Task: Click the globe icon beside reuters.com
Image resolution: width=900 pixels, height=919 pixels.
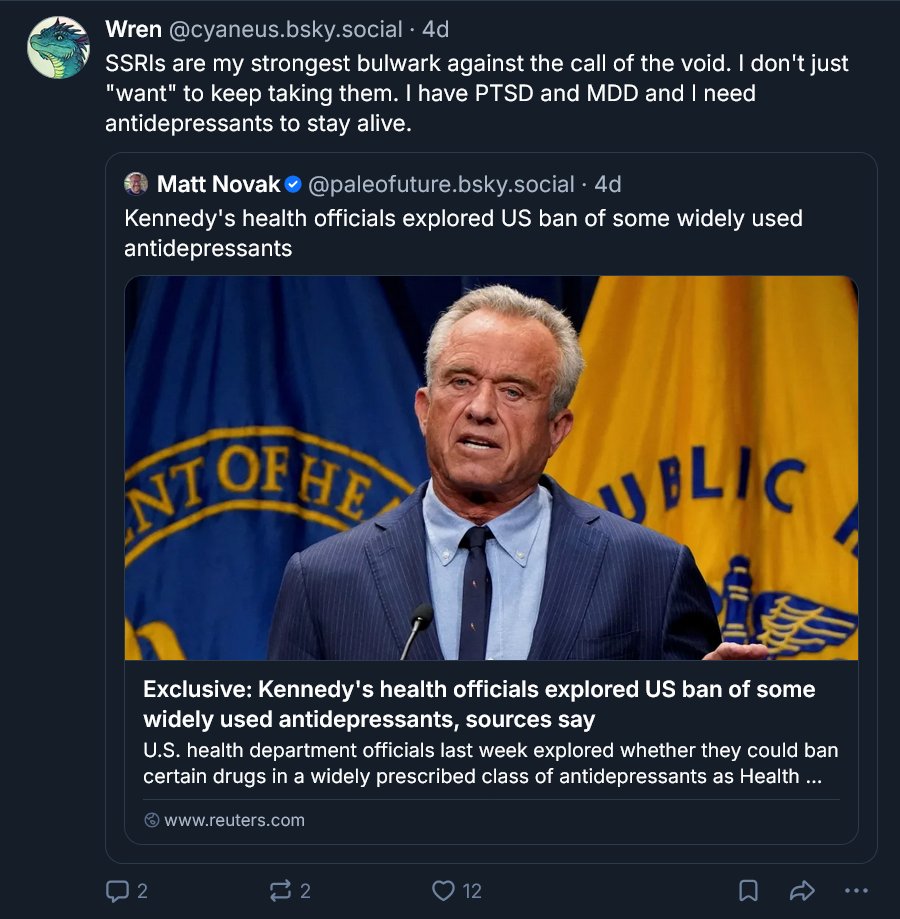Action: (151, 820)
